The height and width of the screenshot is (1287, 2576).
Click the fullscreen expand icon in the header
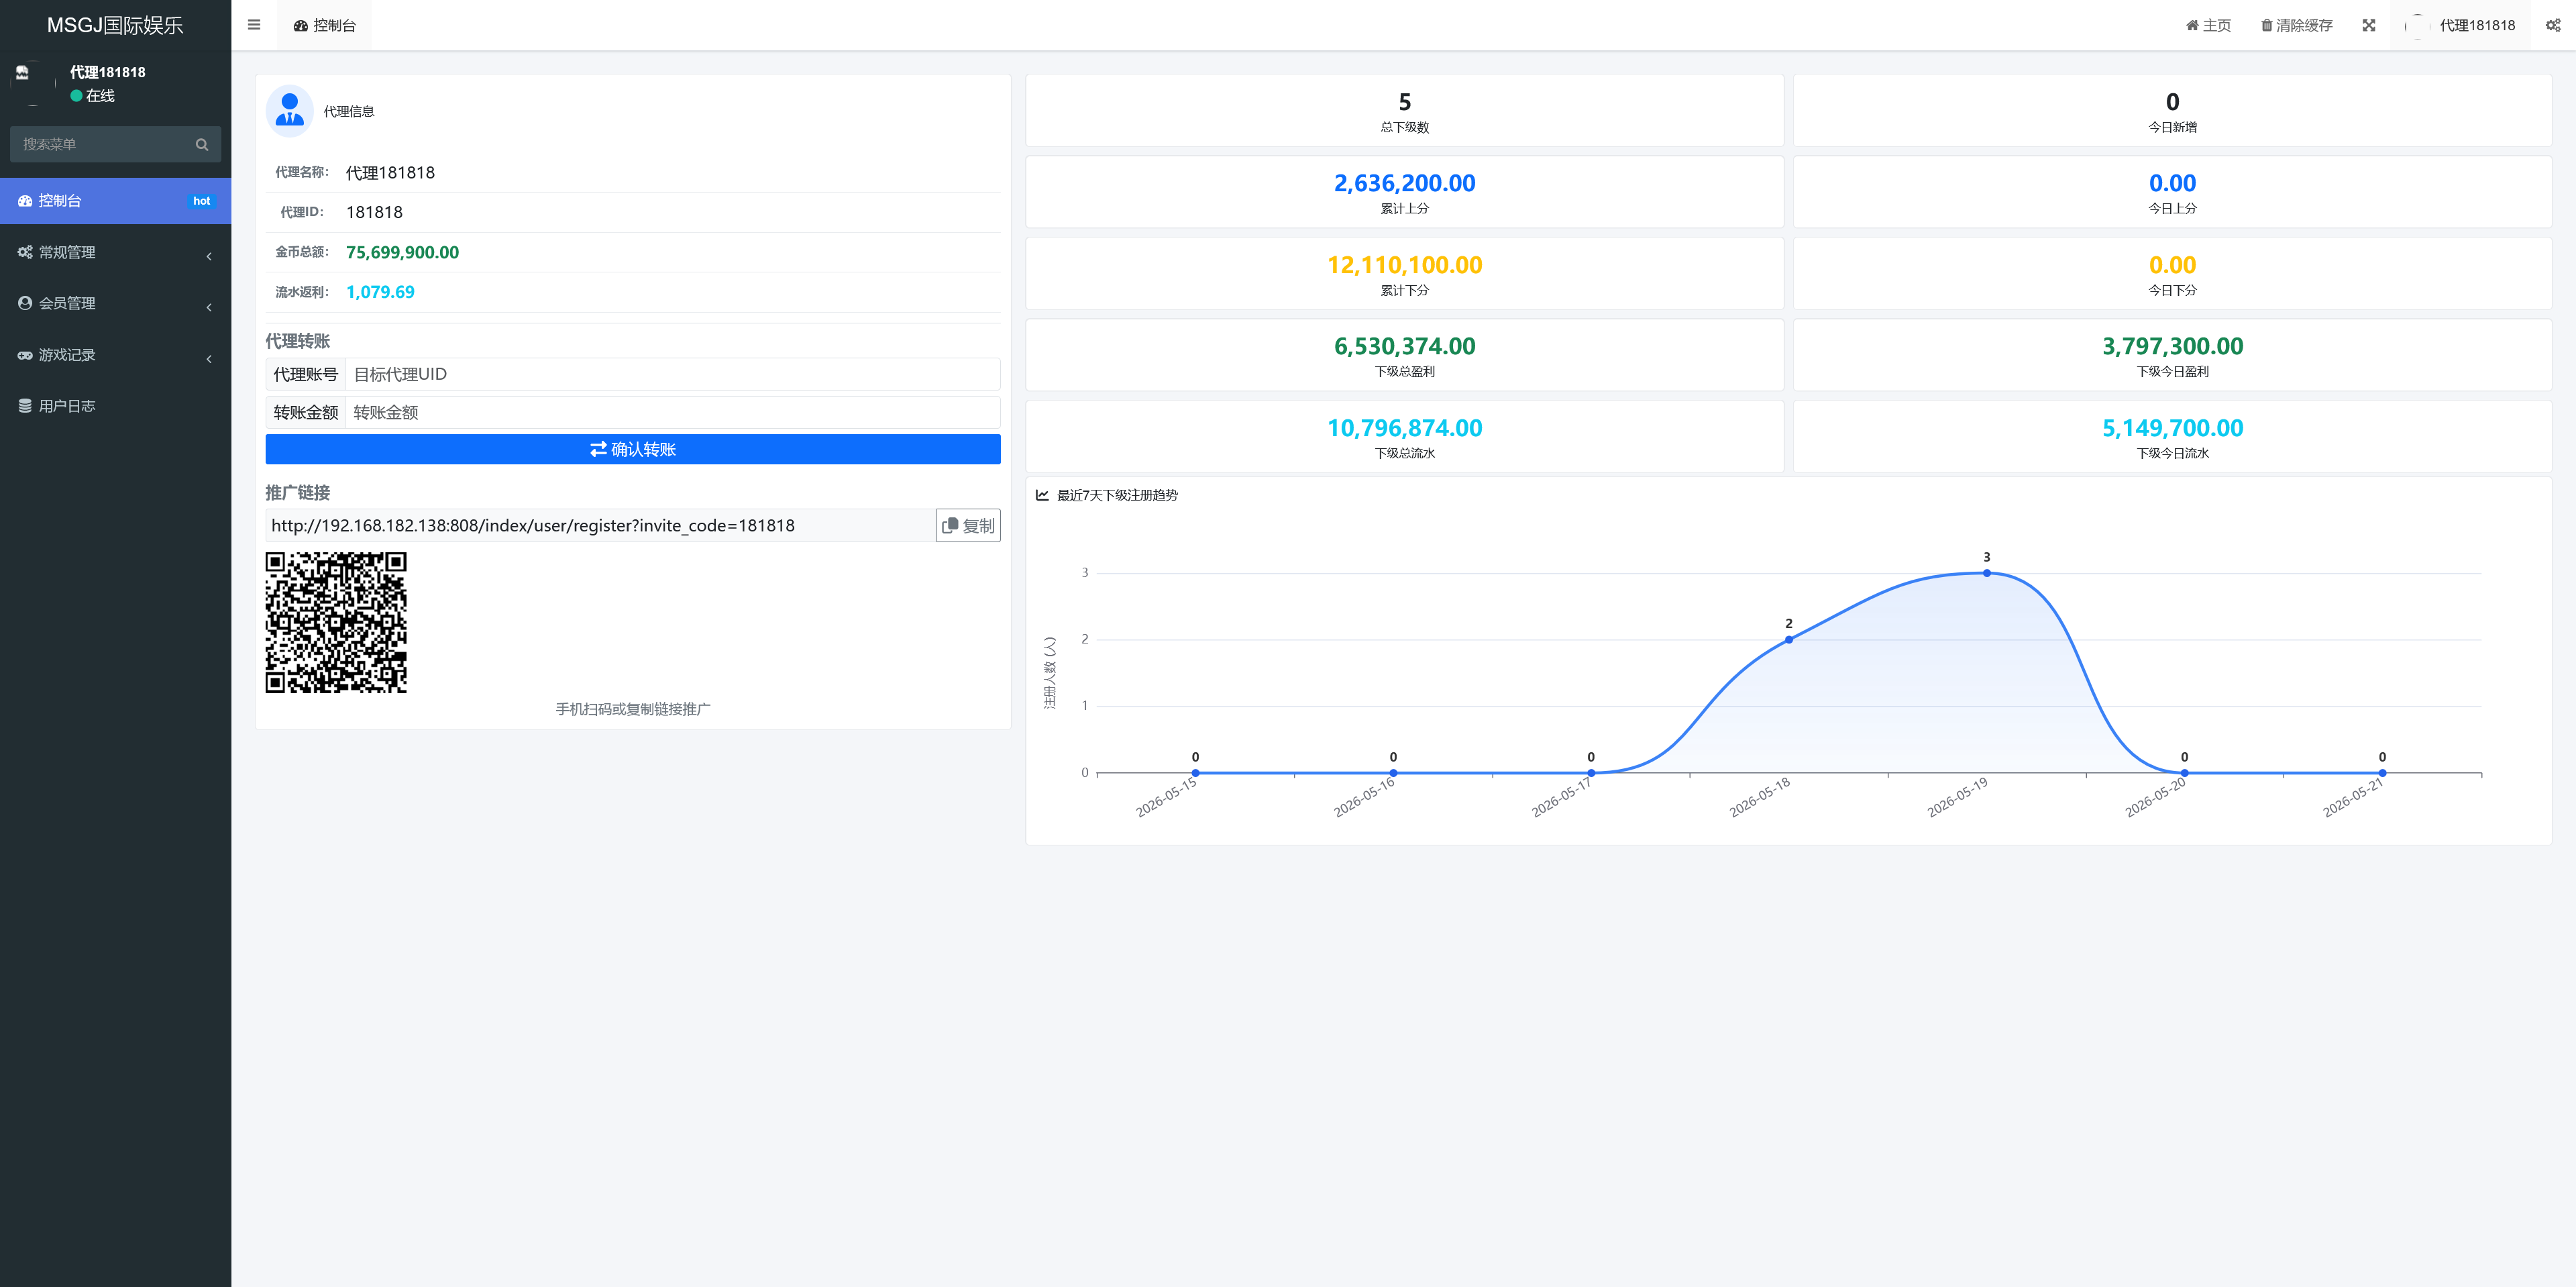2368,25
